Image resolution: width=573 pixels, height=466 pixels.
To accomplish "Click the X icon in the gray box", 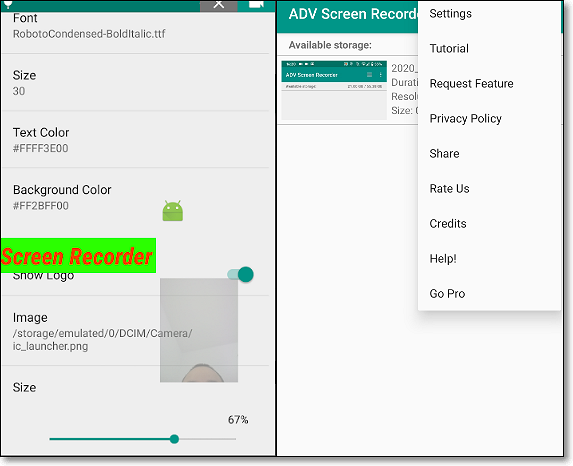I will [219, 5].
